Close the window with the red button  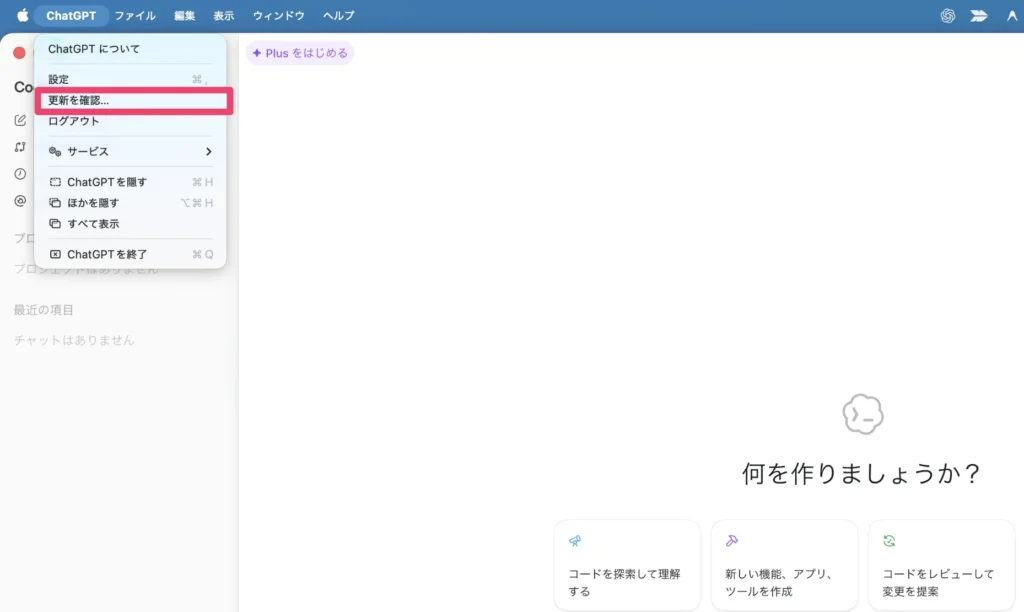(x=19, y=53)
